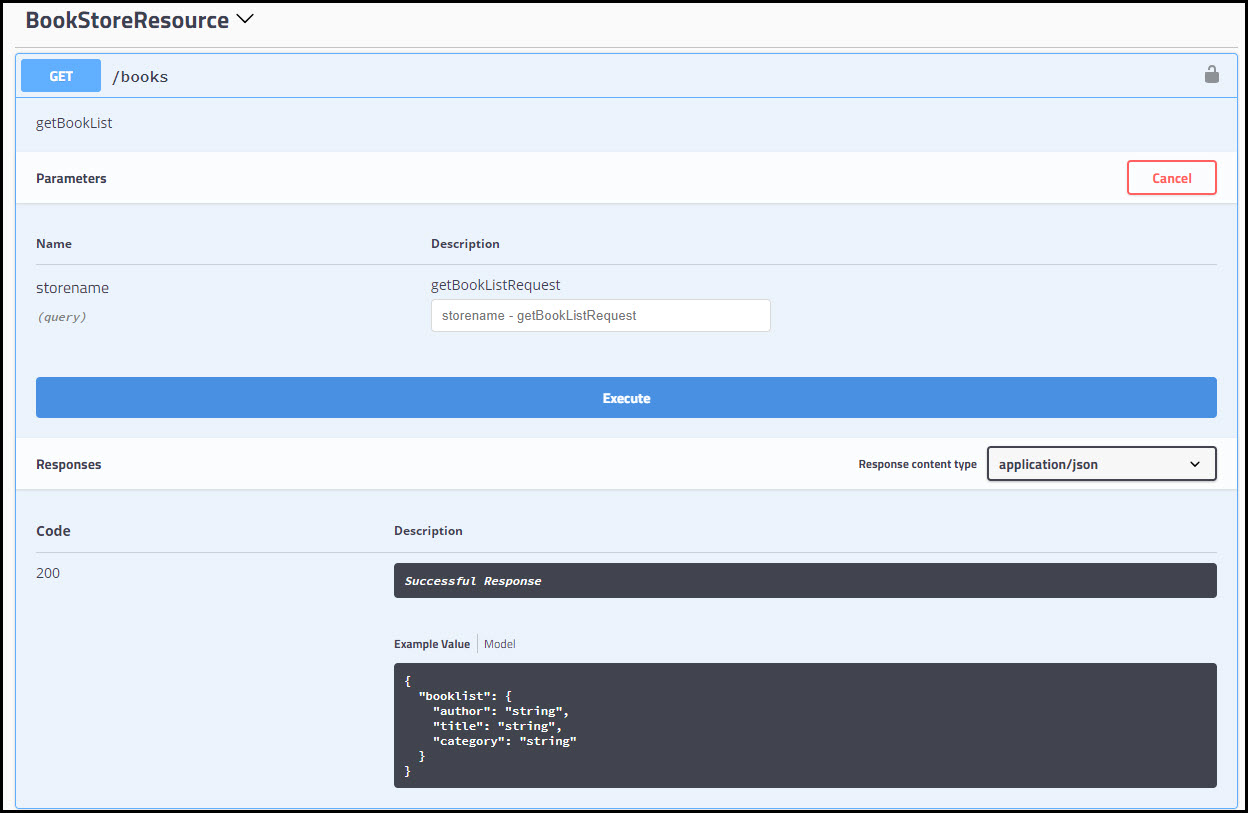Click the storename parameter name

(72, 288)
